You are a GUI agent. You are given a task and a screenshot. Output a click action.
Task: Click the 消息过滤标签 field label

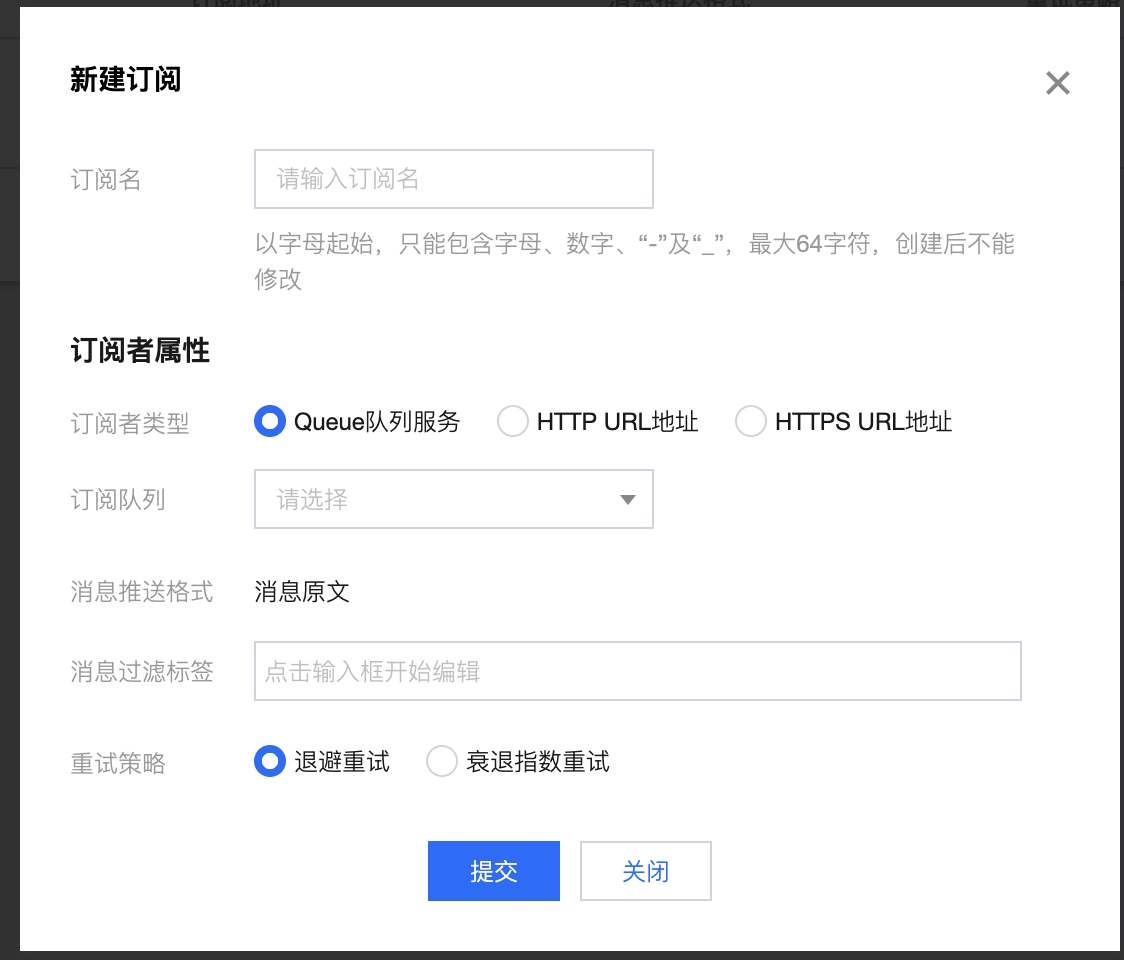coord(142,672)
